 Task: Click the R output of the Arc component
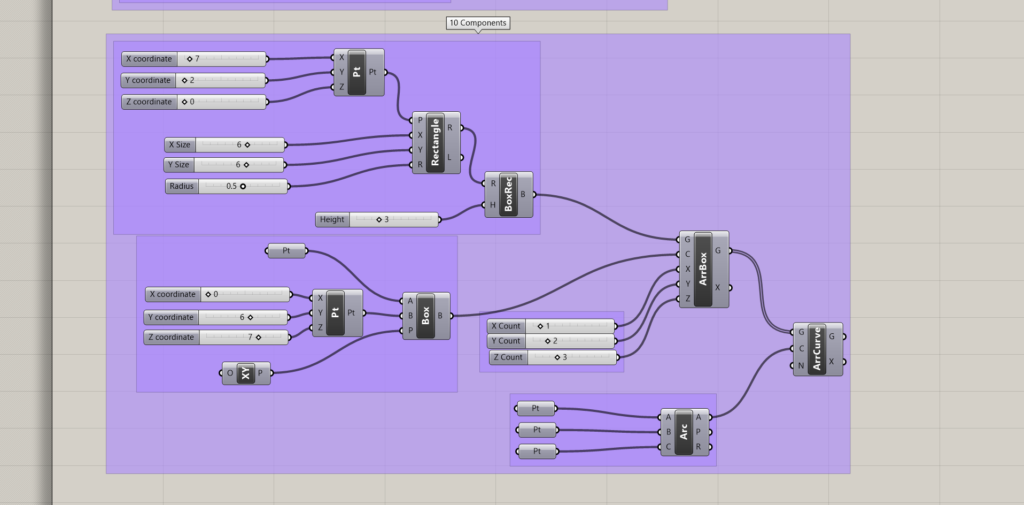698,448
